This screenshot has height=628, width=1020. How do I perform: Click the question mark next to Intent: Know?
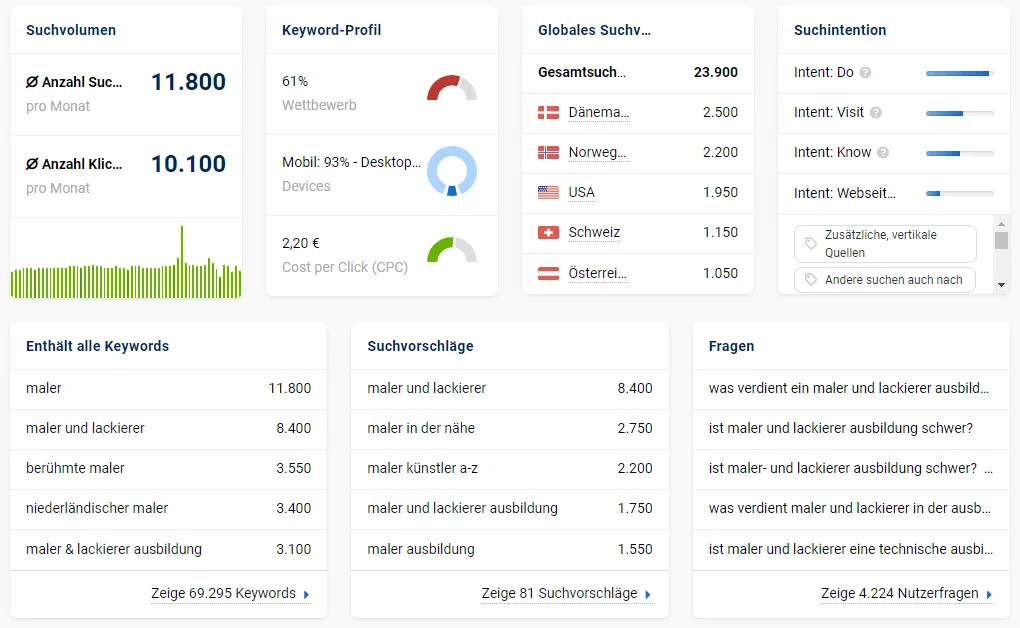[x=883, y=152]
